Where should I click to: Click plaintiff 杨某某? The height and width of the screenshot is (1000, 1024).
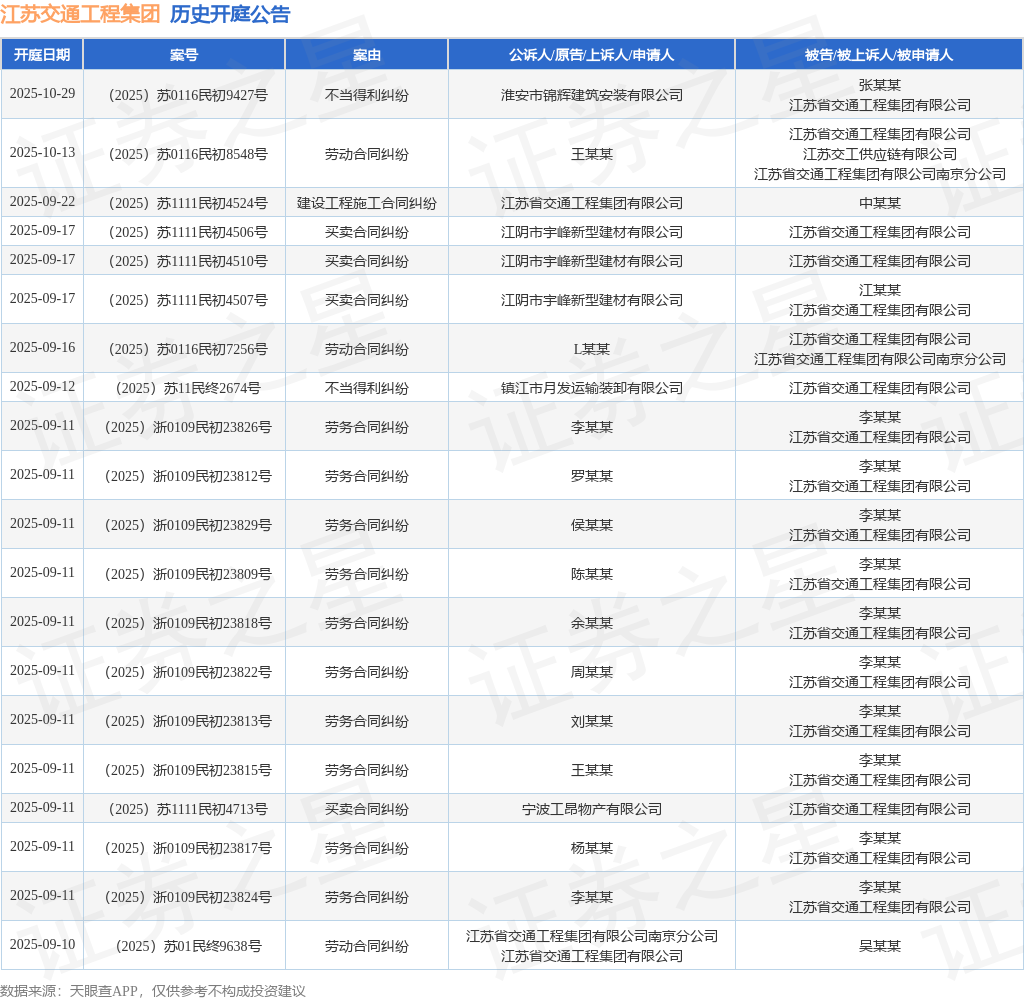click(x=592, y=848)
